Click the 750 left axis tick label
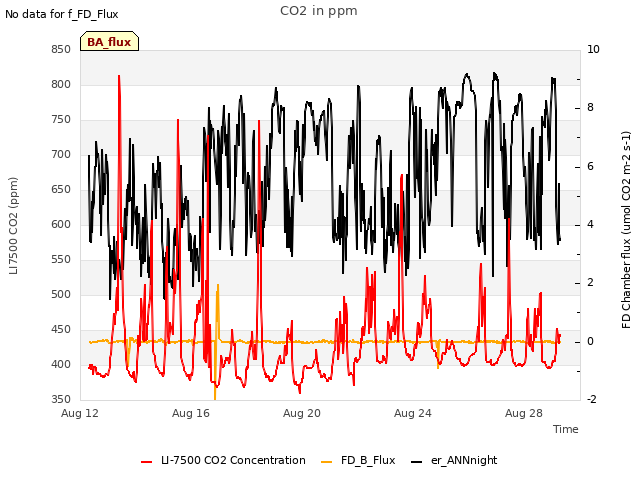 [x=61, y=120]
